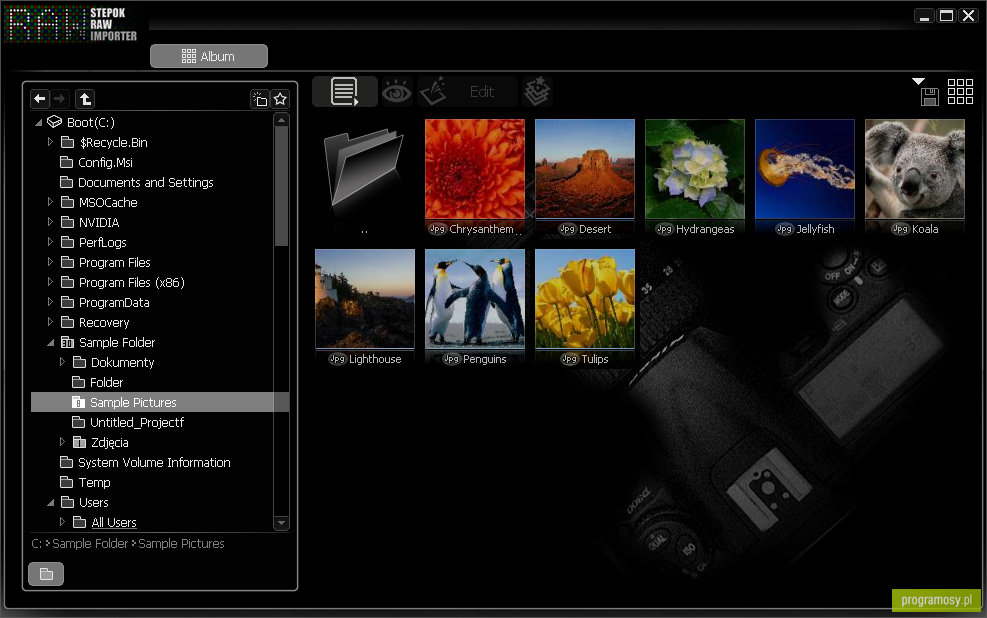Expand ProgramData folder

(50, 302)
